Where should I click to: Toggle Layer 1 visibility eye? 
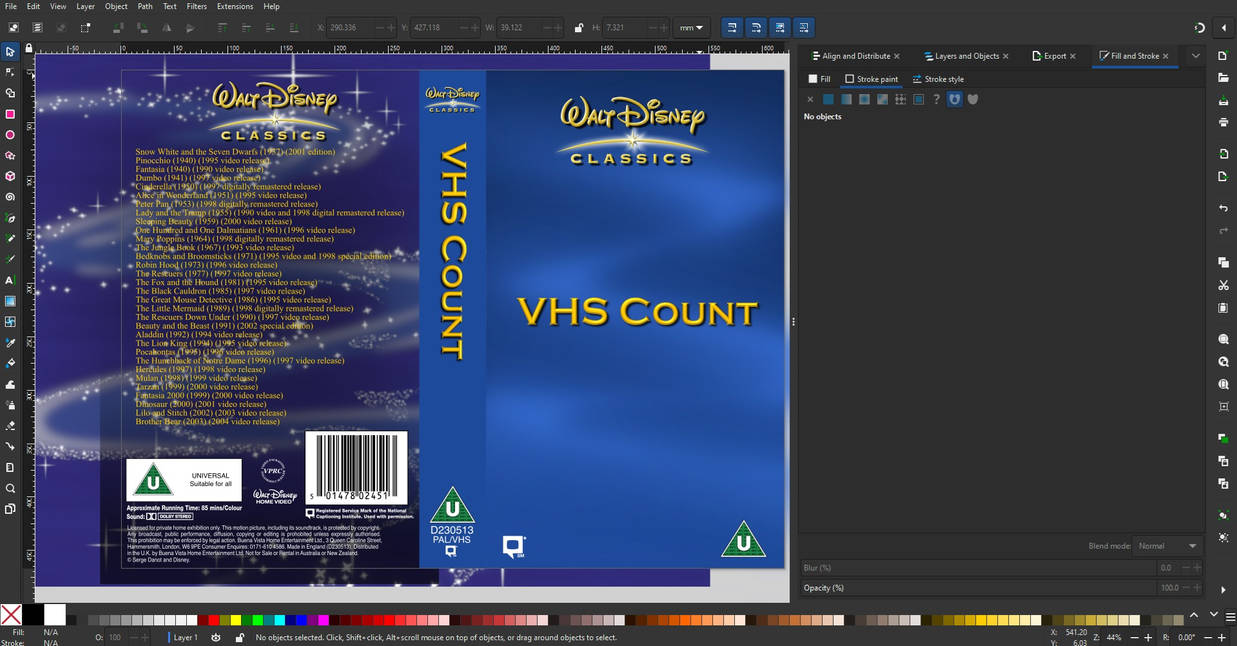(x=216, y=637)
